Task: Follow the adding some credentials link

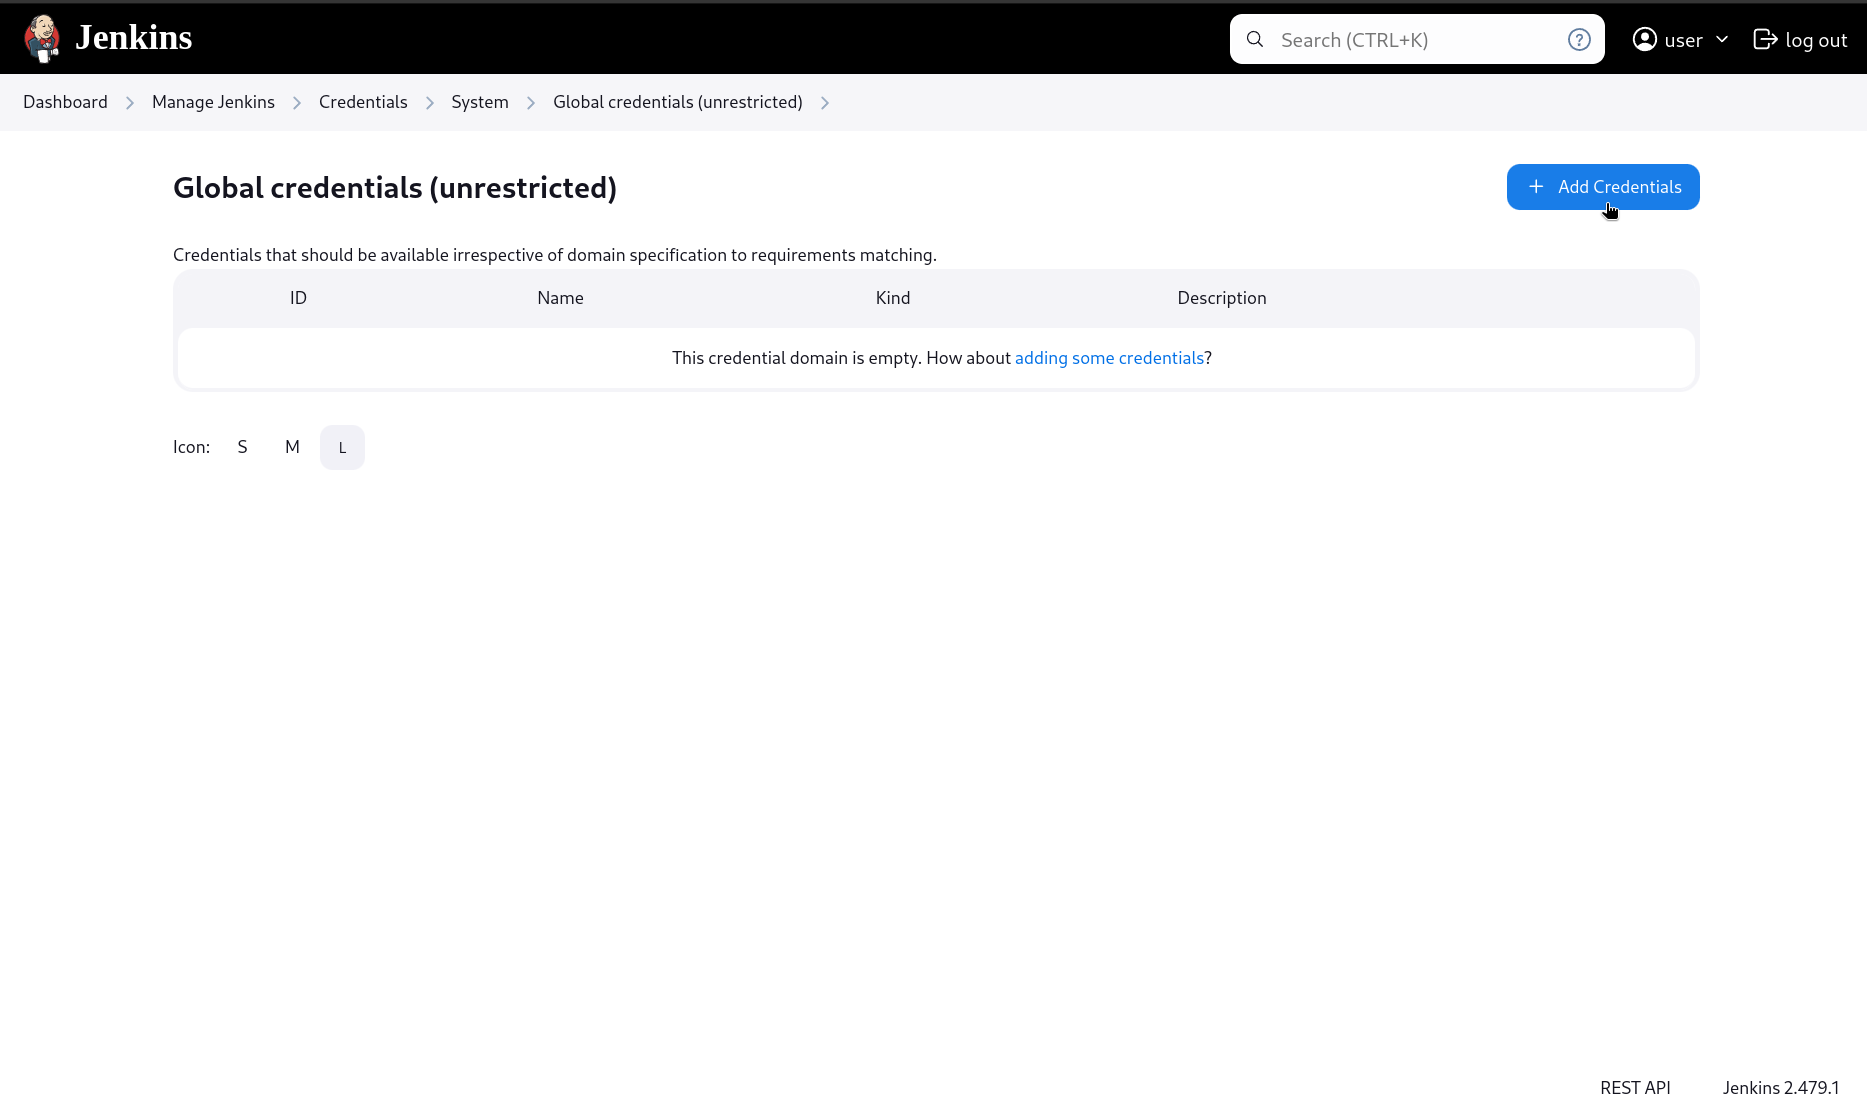Action: click(1109, 358)
